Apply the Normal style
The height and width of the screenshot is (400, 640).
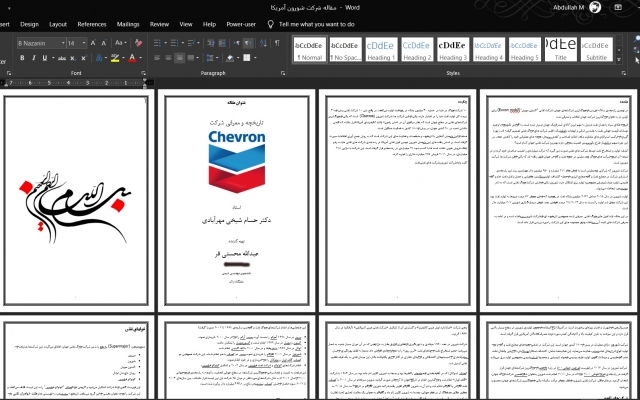coord(310,50)
